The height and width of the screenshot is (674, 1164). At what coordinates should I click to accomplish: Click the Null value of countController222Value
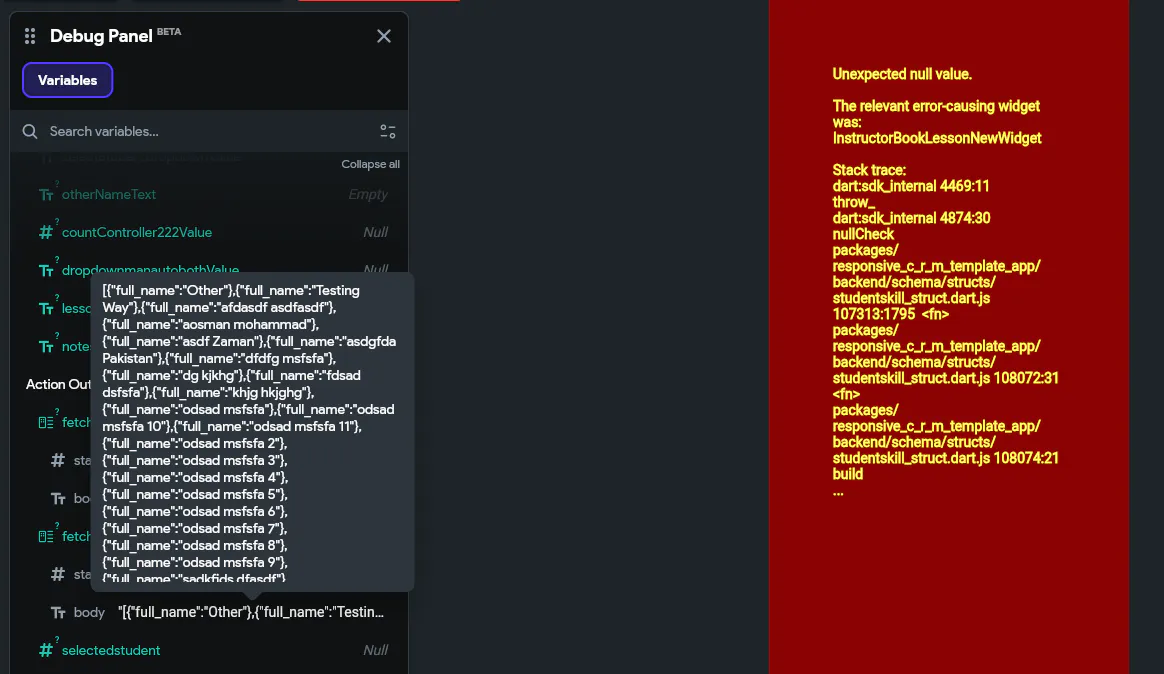[375, 232]
